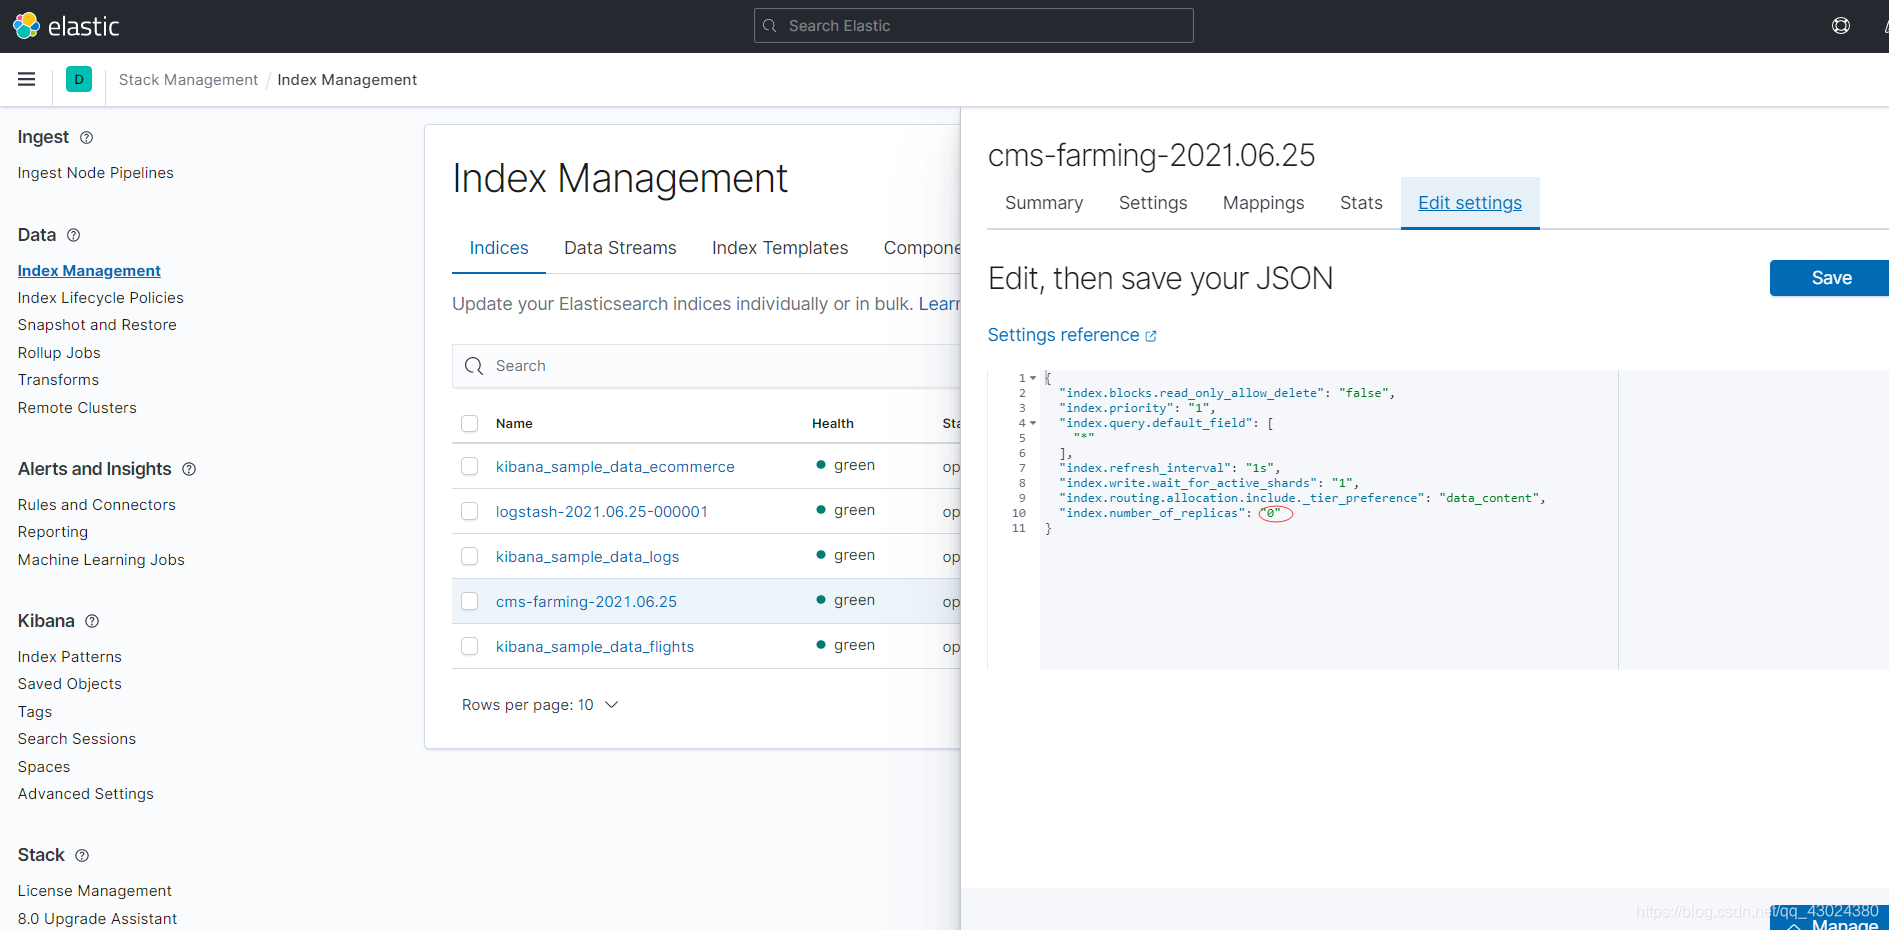Switch to the Stats tab
Image resolution: width=1889 pixels, height=930 pixels.
pos(1361,203)
